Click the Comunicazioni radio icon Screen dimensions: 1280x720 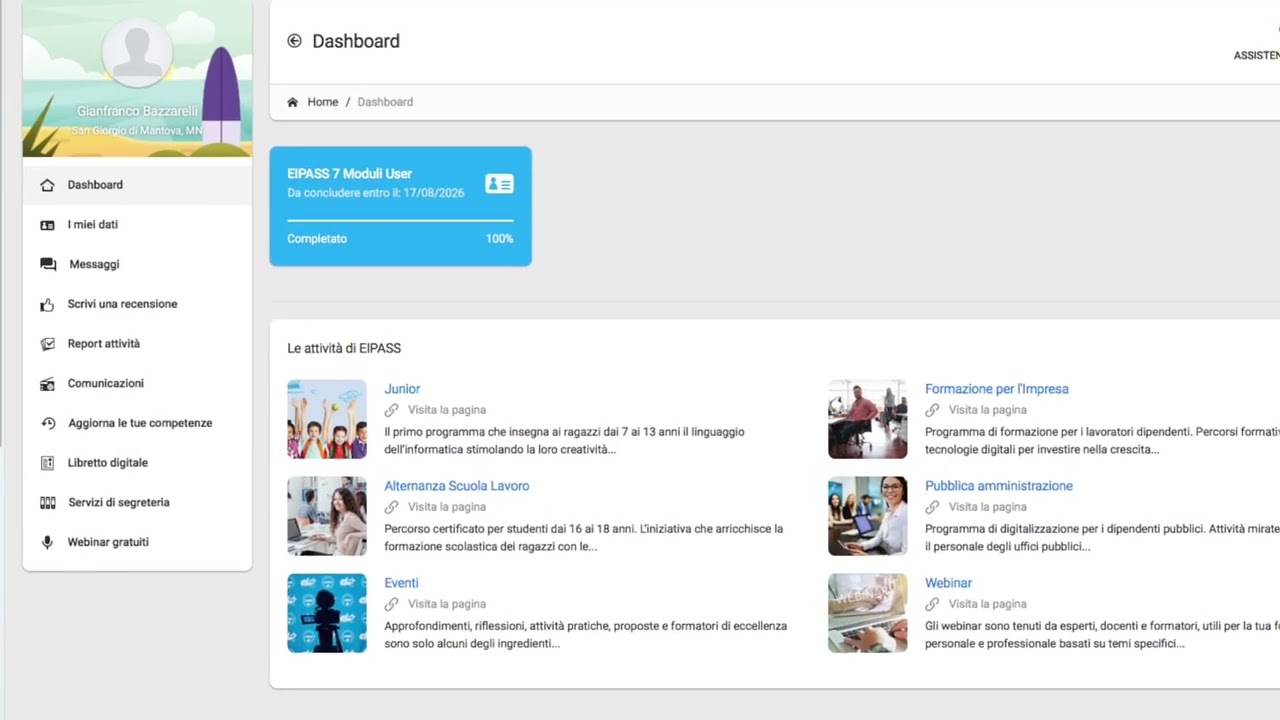(x=47, y=384)
